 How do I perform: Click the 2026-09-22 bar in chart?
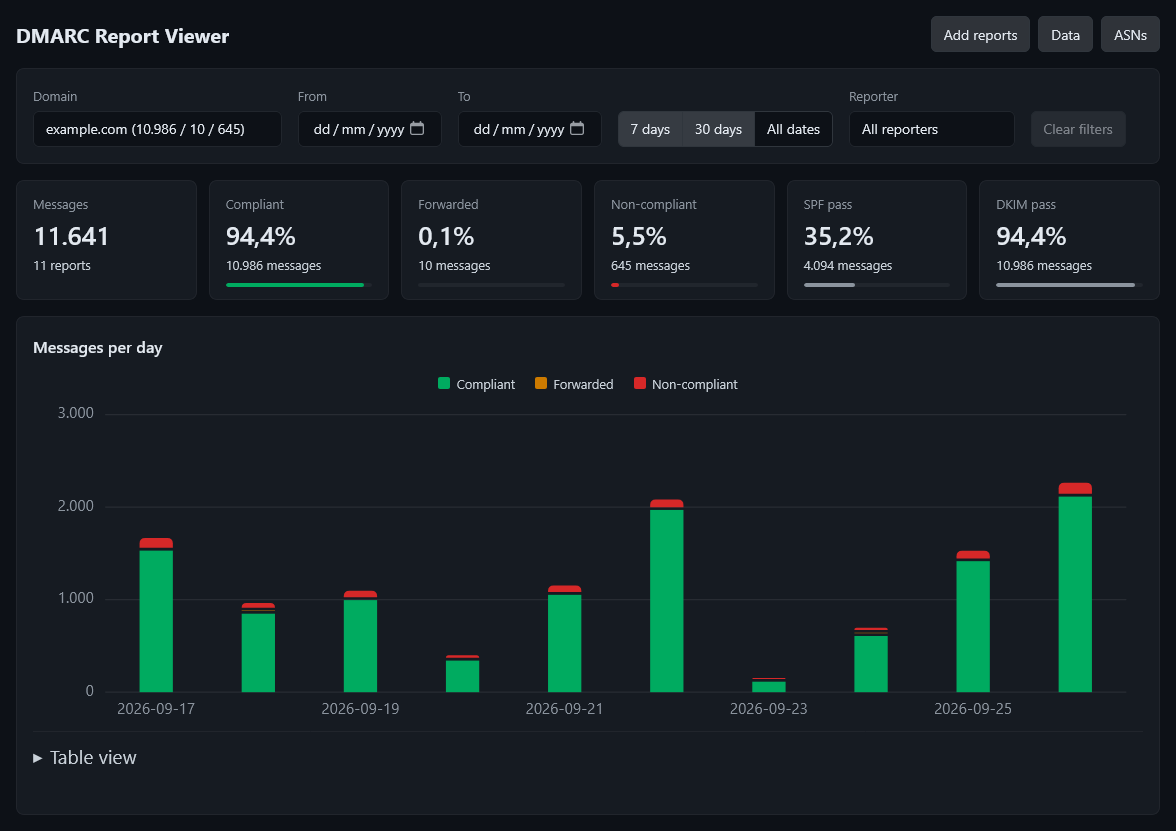[x=667, y=596]
